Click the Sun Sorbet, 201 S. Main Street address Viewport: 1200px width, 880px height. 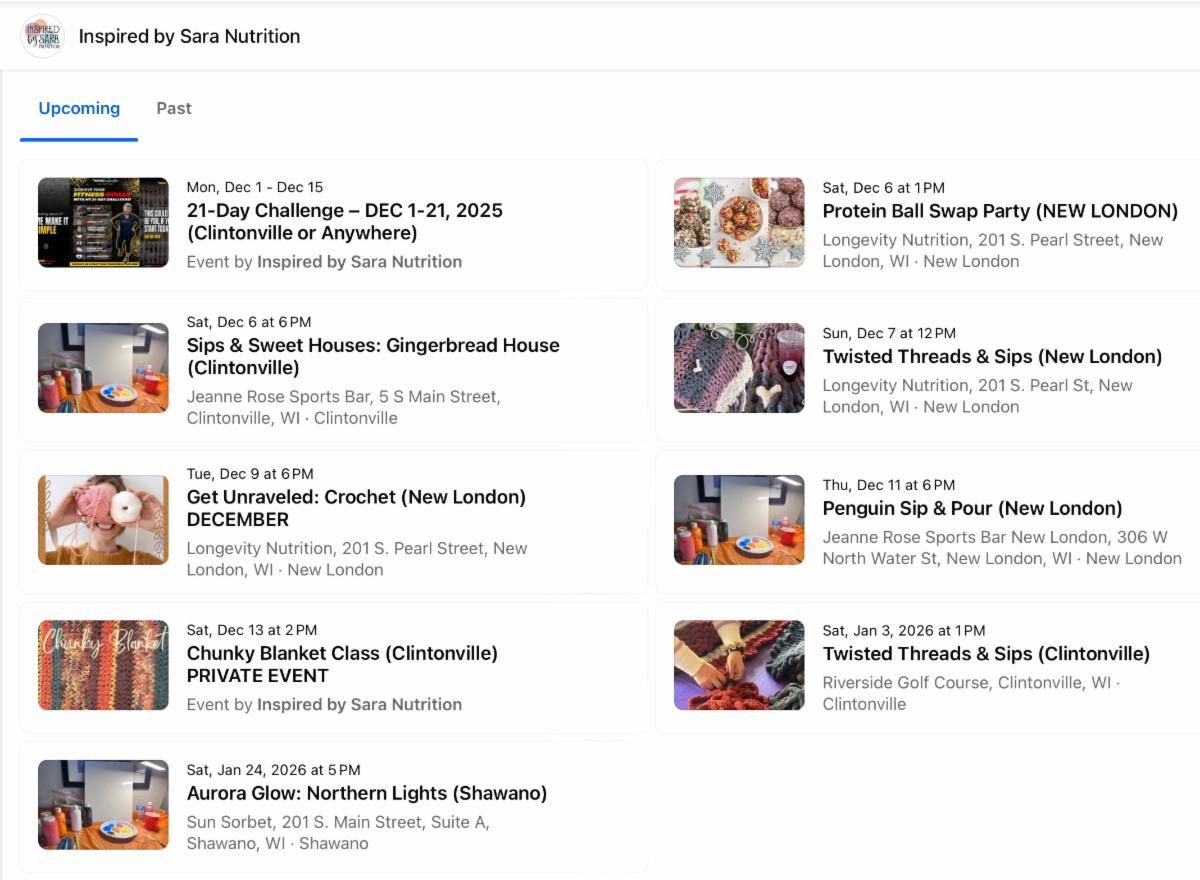pos(338,833)
